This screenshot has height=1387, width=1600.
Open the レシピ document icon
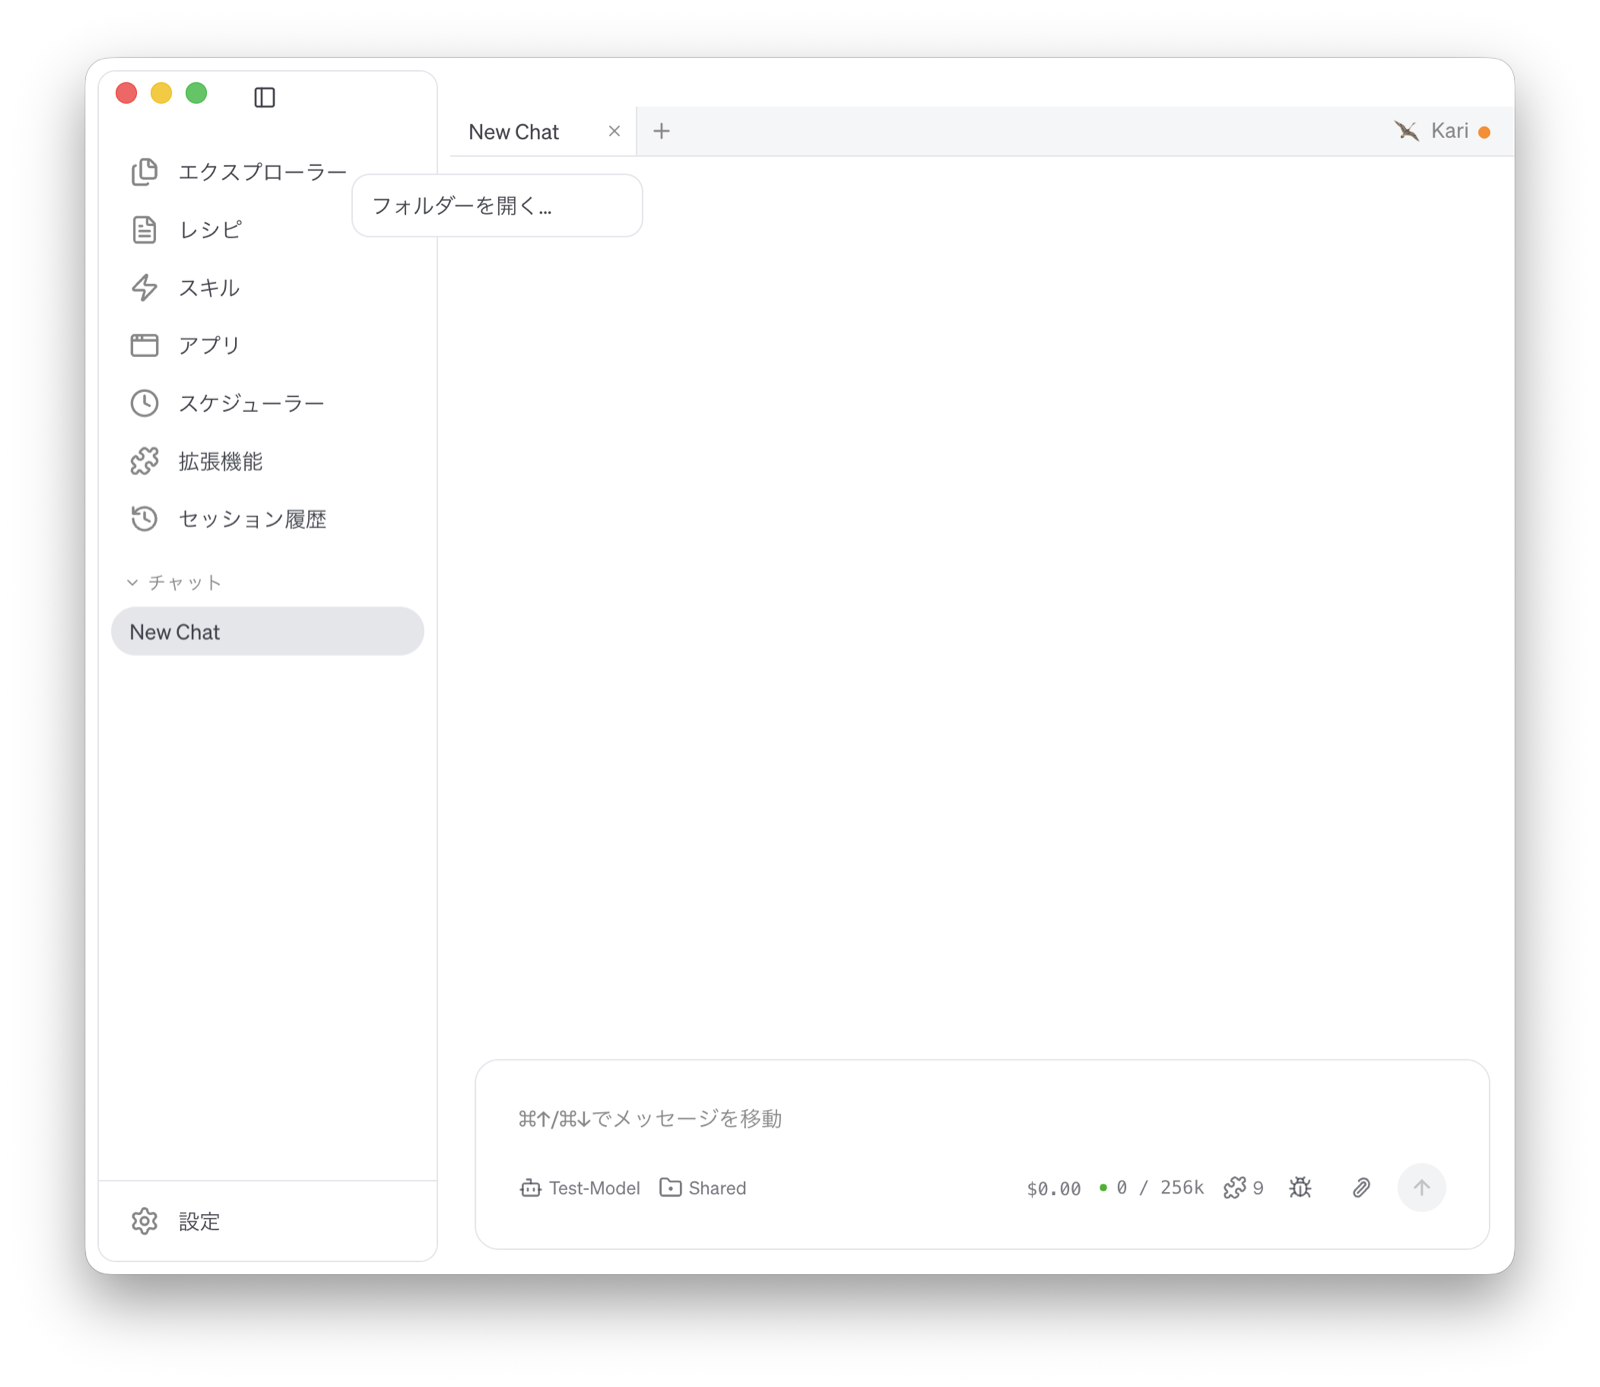[144, 230]
